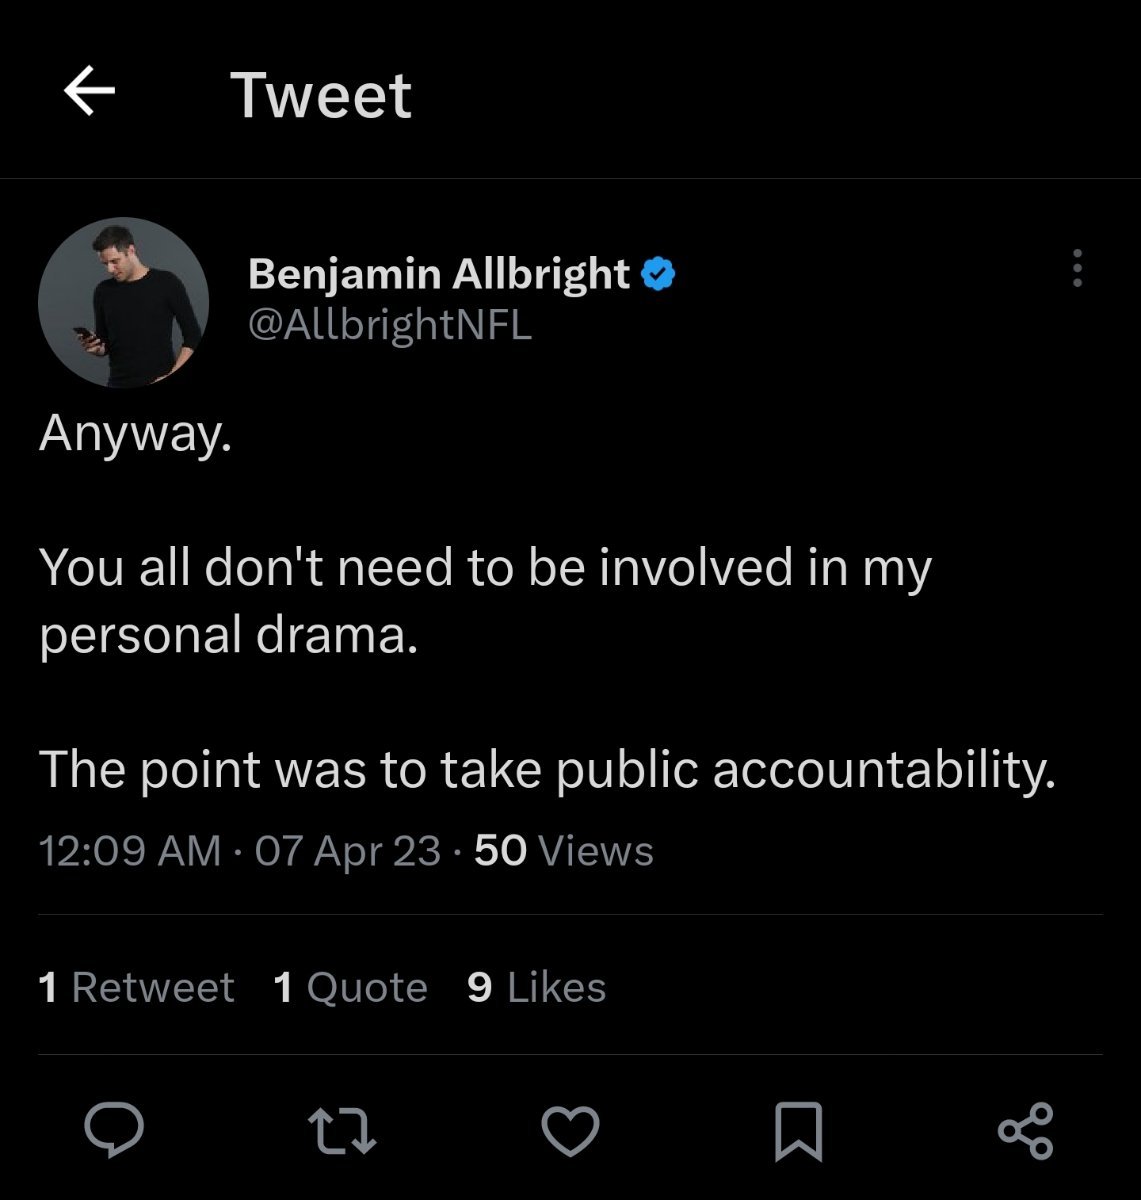Screen dimensions: 1141x1200
Task: Click the 07 Apr 23 date
Action: pos(347,850)
